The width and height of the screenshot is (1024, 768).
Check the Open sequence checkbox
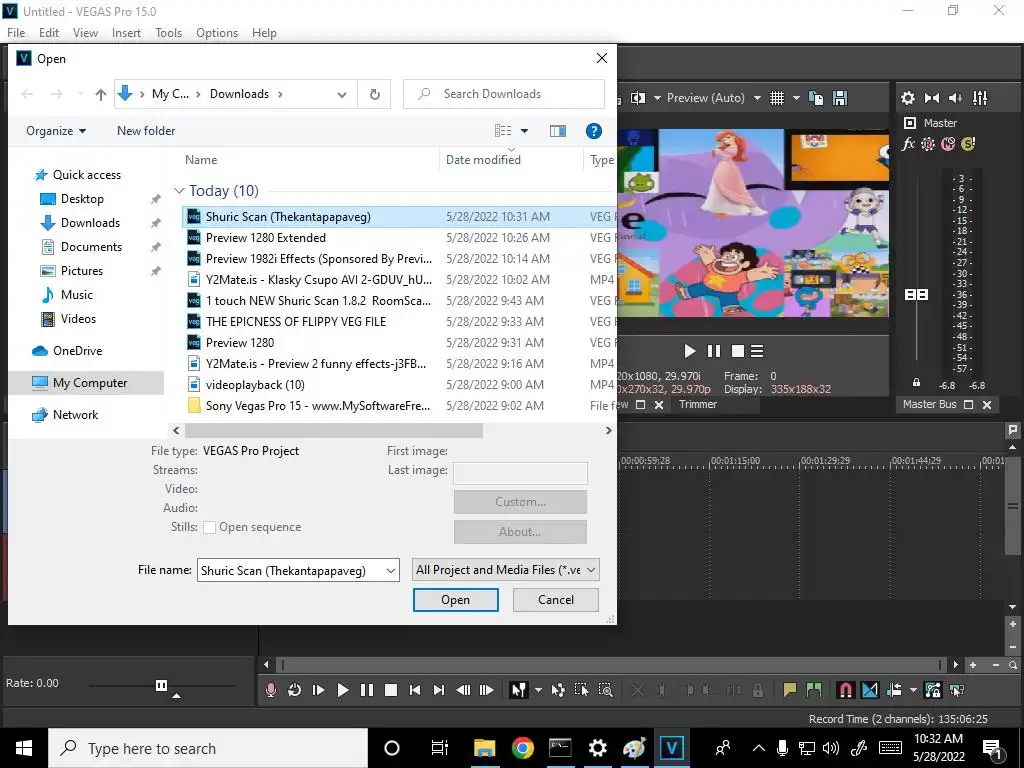pos(210,527)
